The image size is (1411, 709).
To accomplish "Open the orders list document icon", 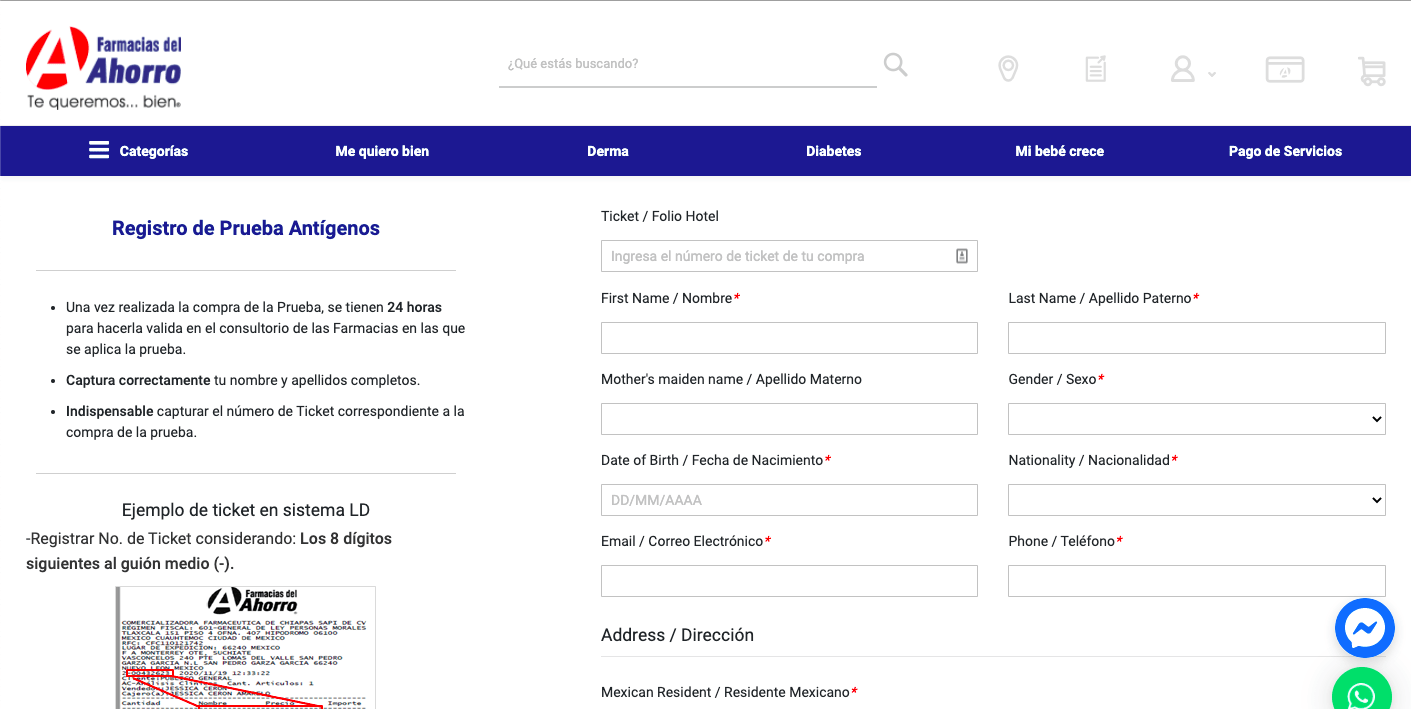I will point(1096,69).
